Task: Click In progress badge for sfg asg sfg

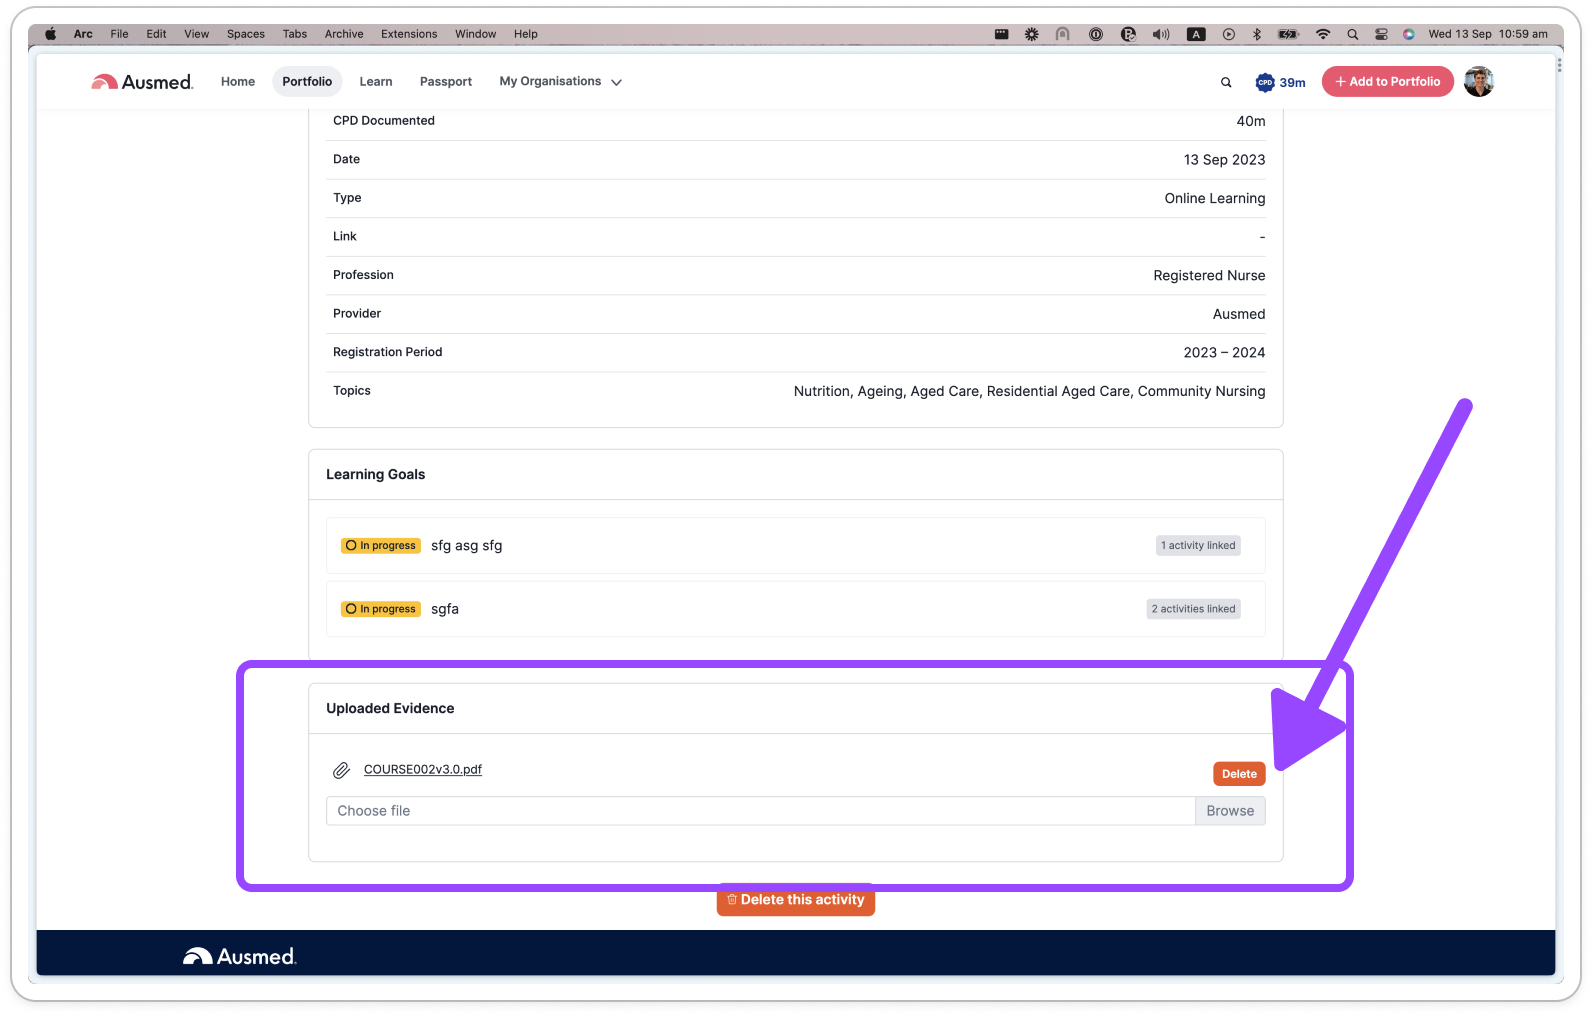Action: coord(381,546)
